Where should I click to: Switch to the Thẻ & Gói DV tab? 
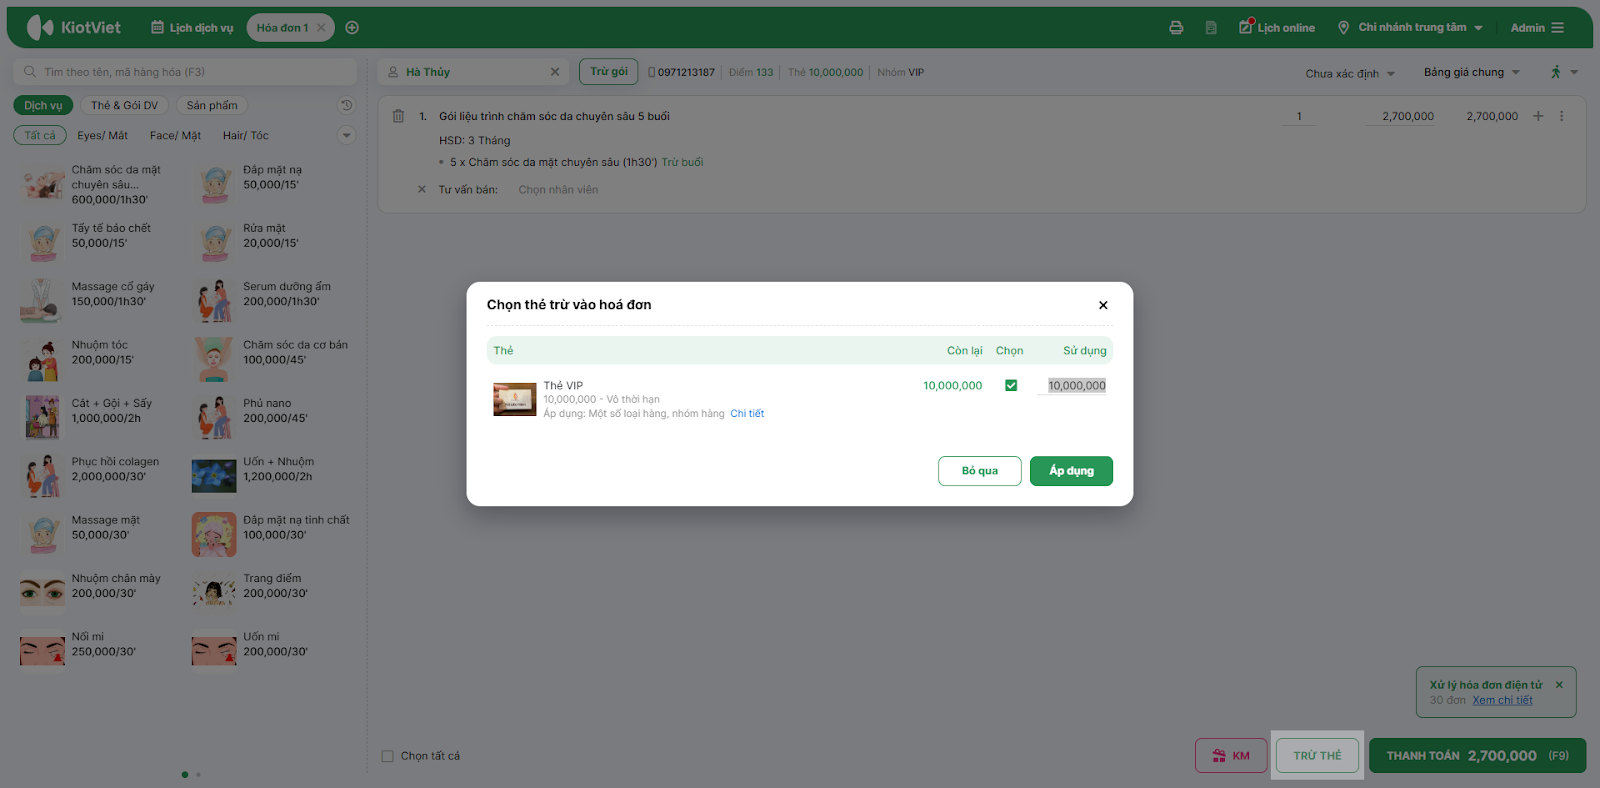124,105
